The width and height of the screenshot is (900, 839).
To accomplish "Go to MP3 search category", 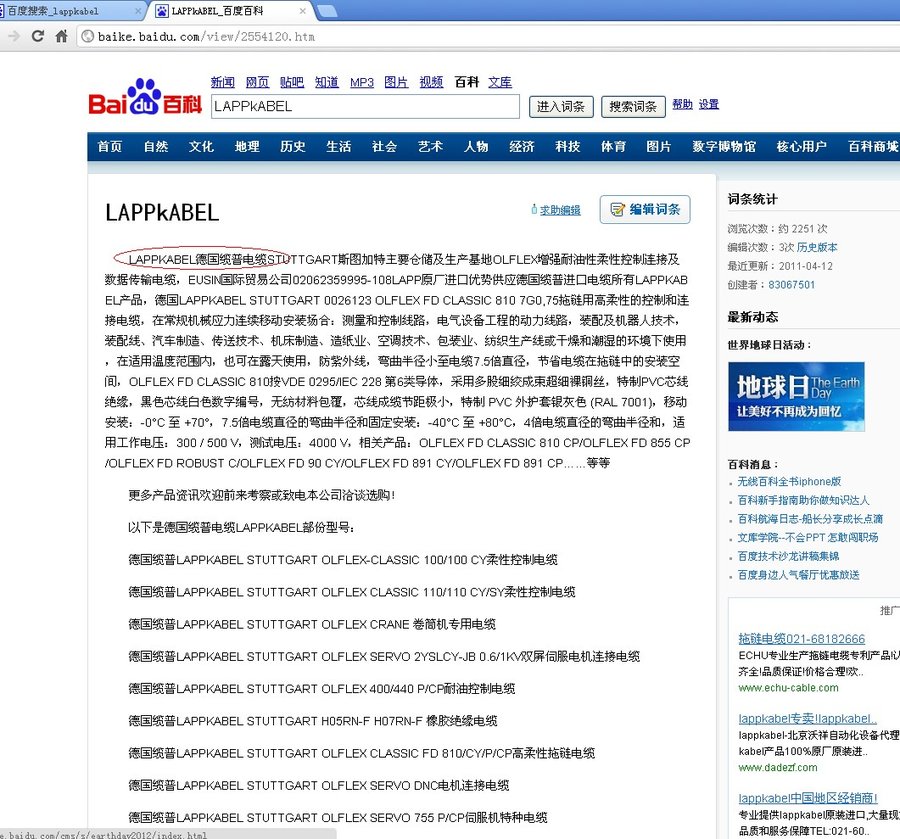I will point(362,82).
